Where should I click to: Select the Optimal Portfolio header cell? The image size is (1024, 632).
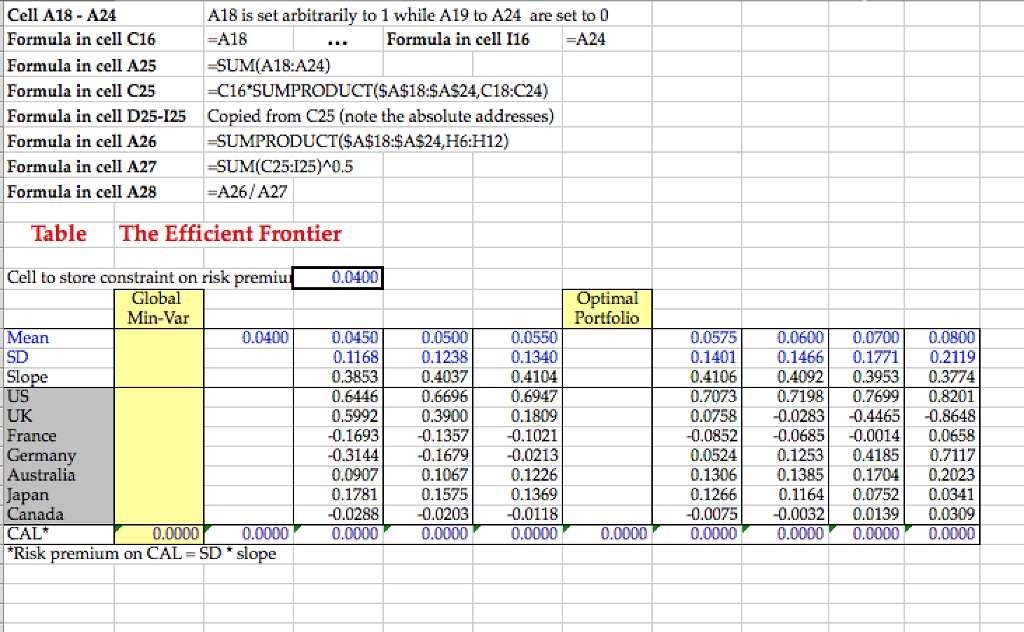point(606,307)
